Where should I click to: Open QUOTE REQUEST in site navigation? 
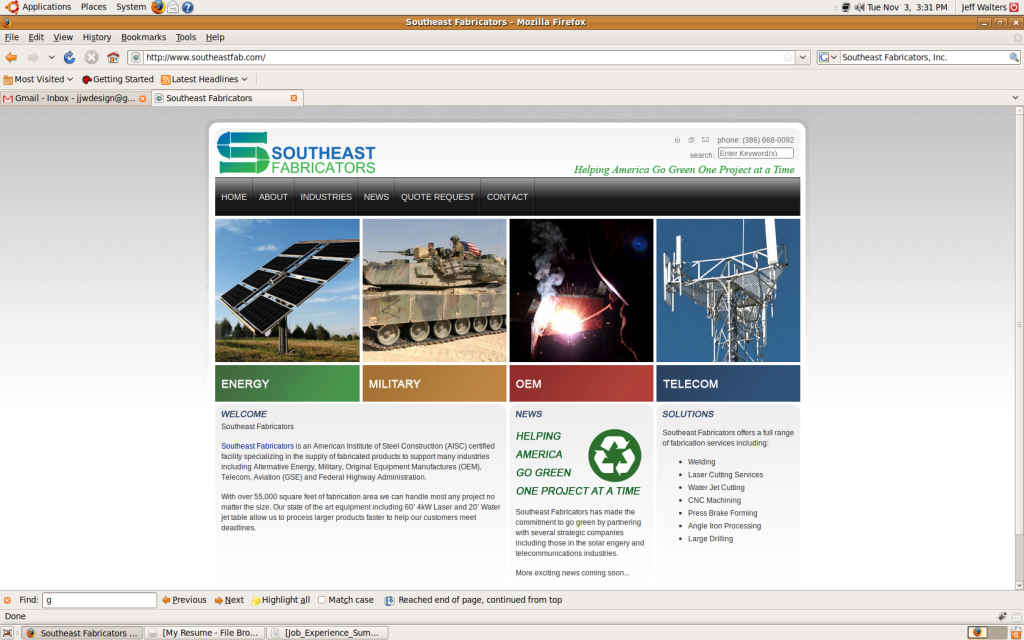438,197
